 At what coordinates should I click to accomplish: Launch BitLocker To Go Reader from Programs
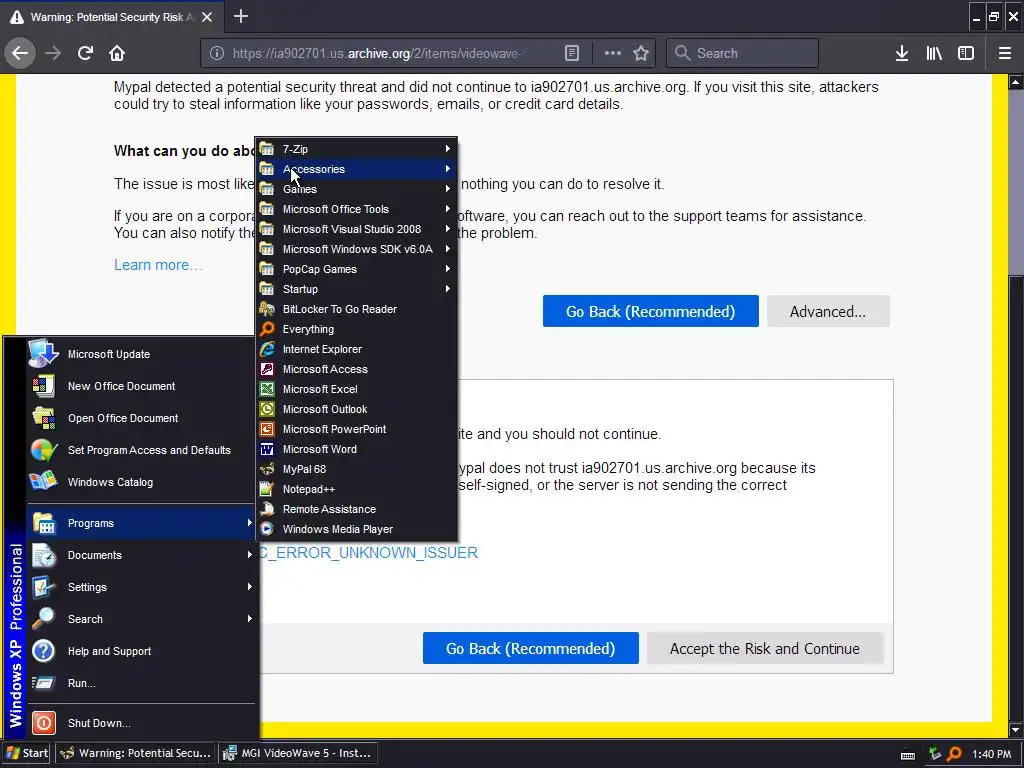357,309
